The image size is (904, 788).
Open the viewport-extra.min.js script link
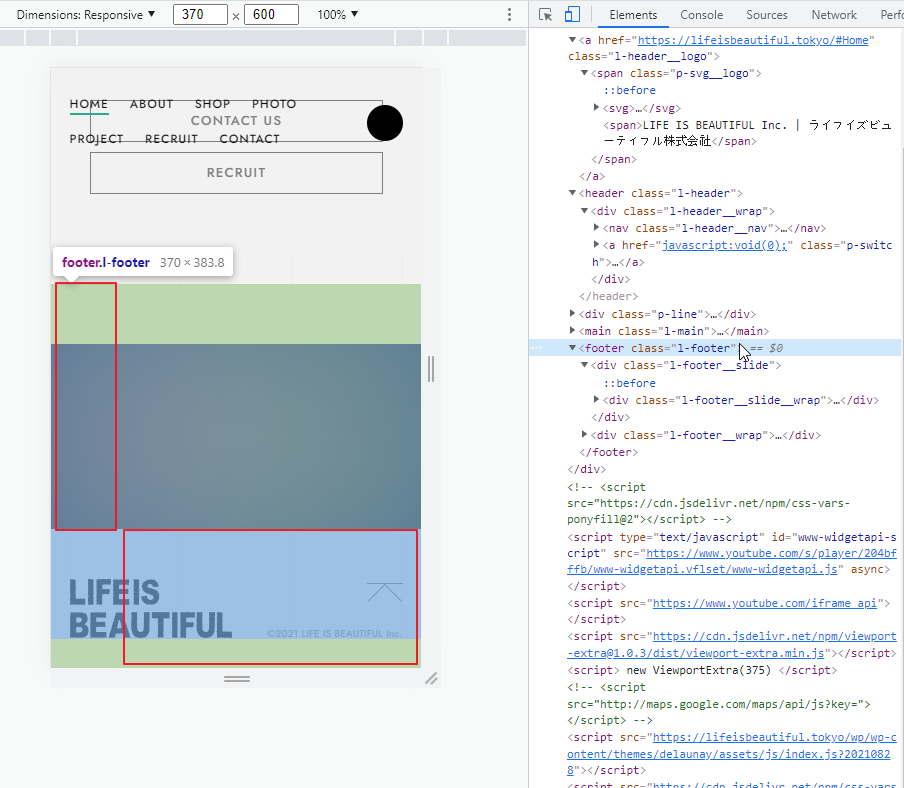click(732, 644)
